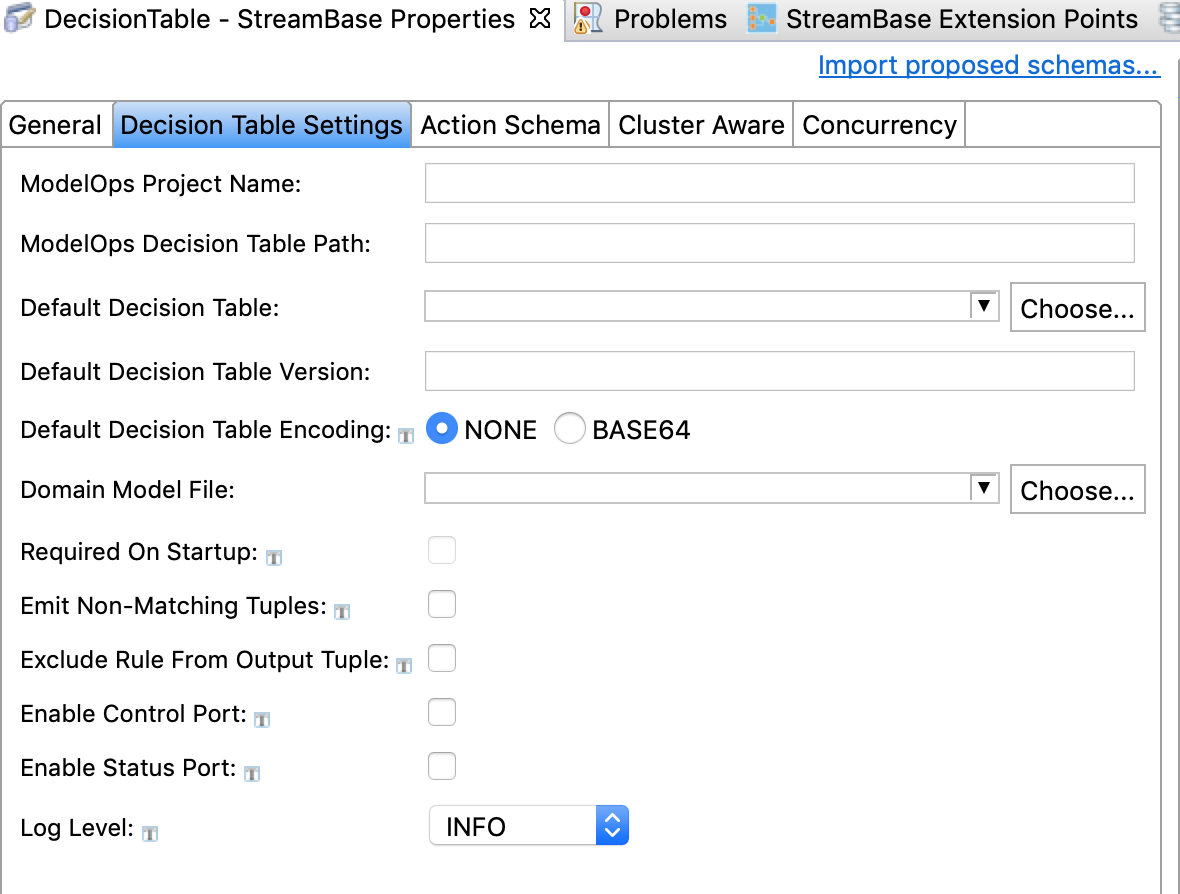Click info icon beside Emit Non-Matching Tuples
The width and height of the screenshot is (1180, 894).
tap(342, 611)
